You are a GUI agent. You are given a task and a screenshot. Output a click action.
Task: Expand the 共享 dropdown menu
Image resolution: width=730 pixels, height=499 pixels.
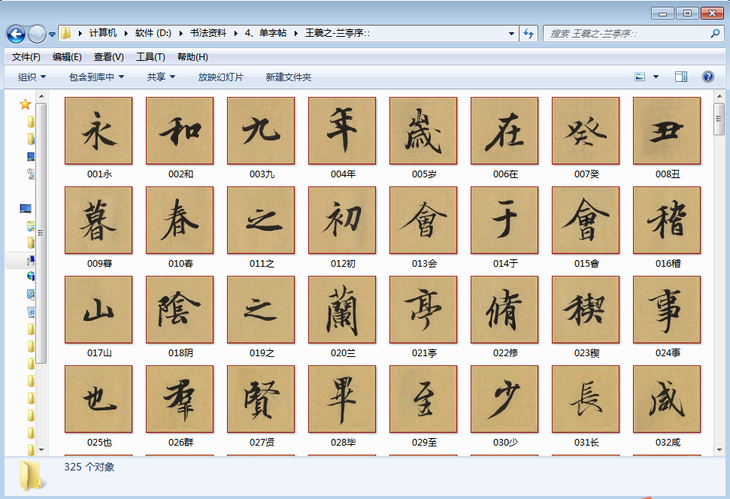[160, 77]
